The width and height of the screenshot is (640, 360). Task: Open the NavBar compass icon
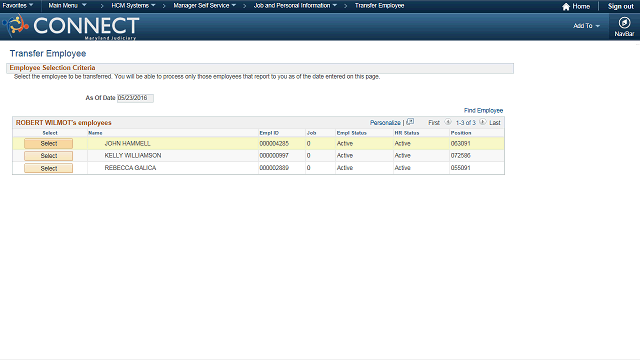[x=624, y=23]
